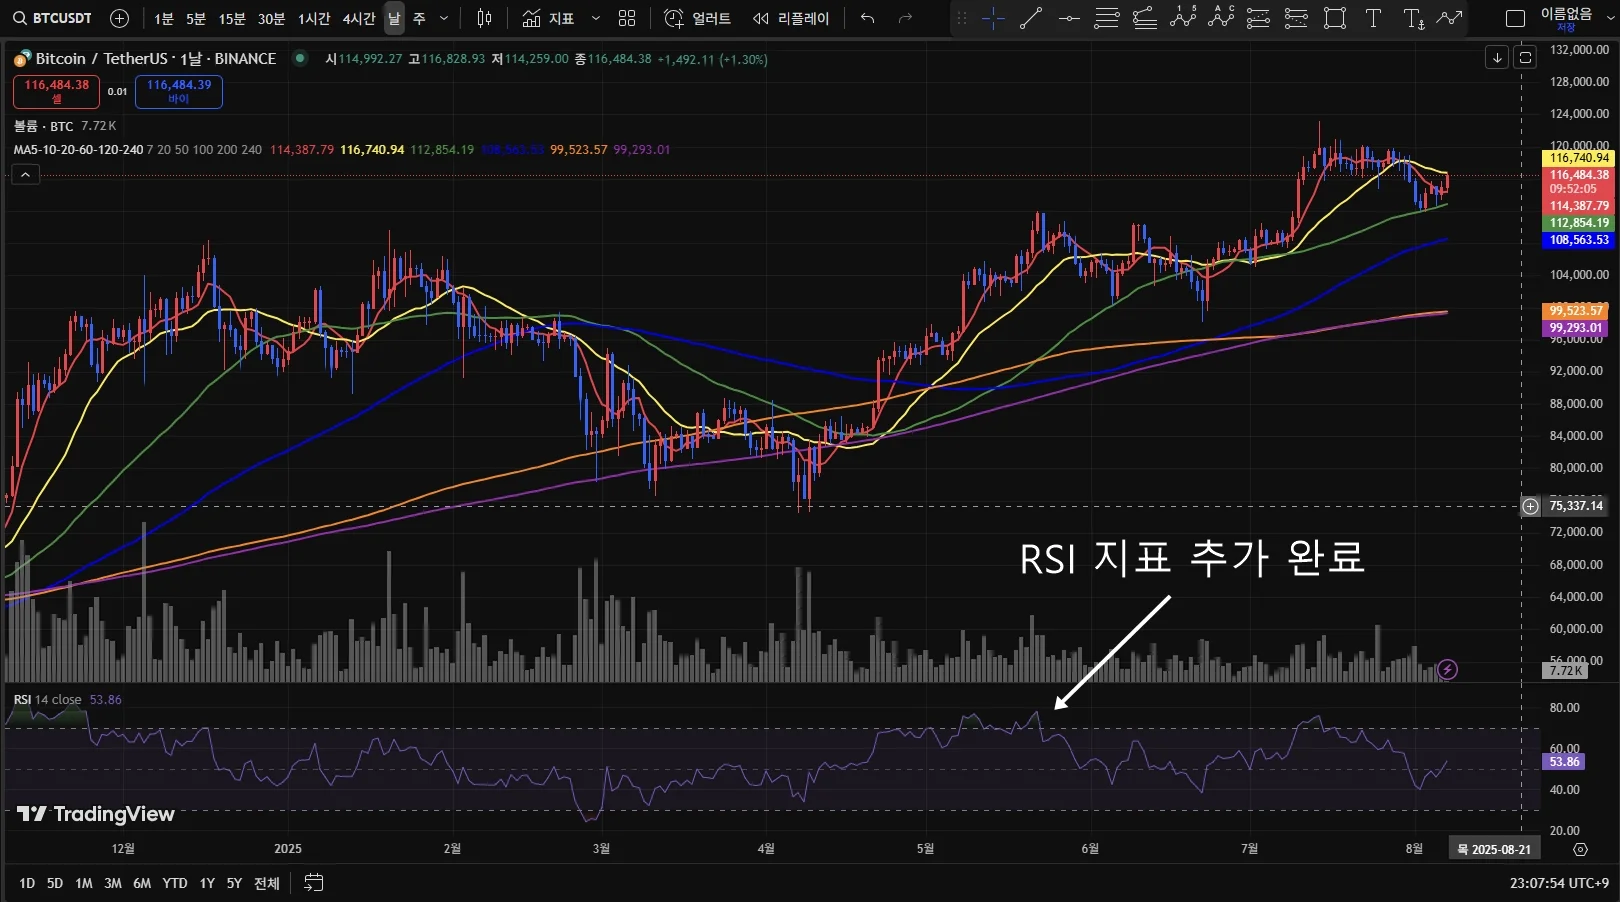Select the arrow path drawing tool
The width and height of the screenshot is (1620, 902).
(1449, 18)
